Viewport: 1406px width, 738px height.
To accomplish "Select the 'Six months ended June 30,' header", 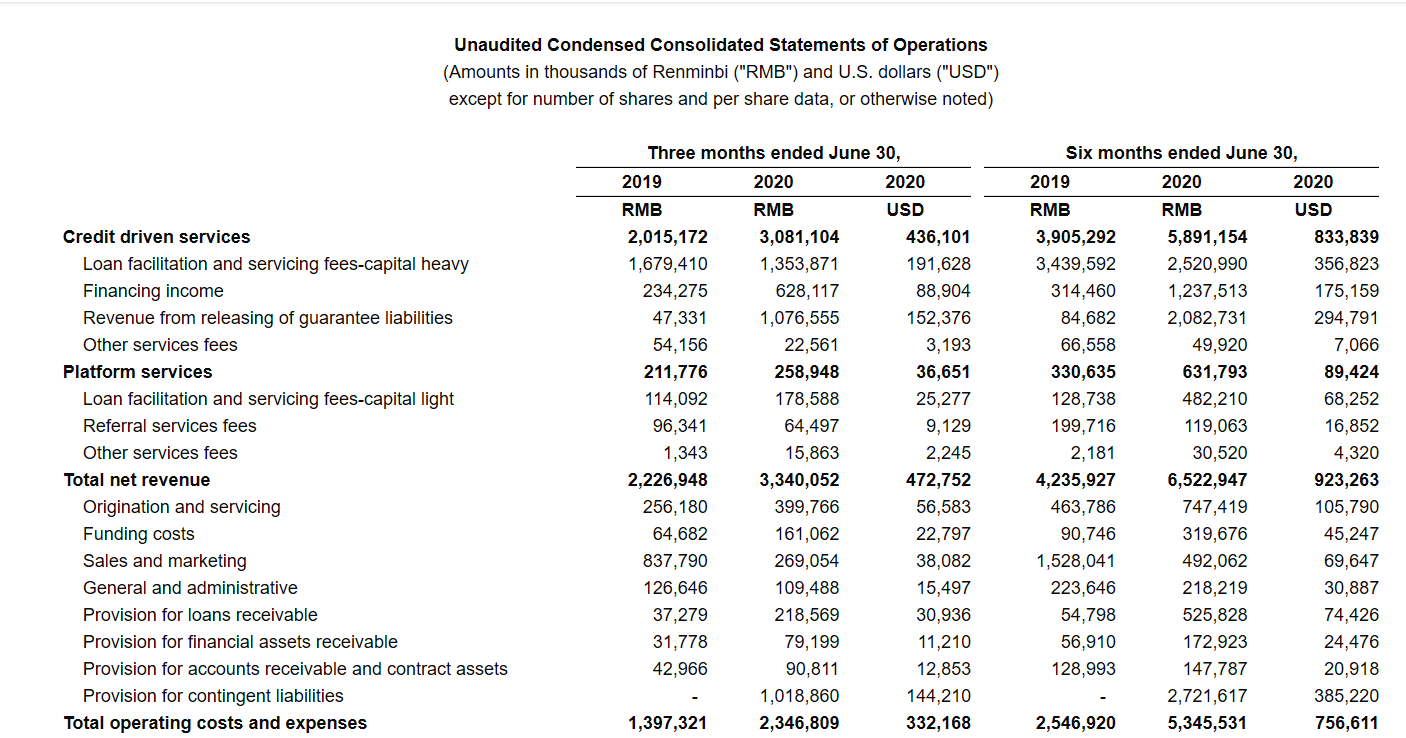I will click(x=1181, y=153).
